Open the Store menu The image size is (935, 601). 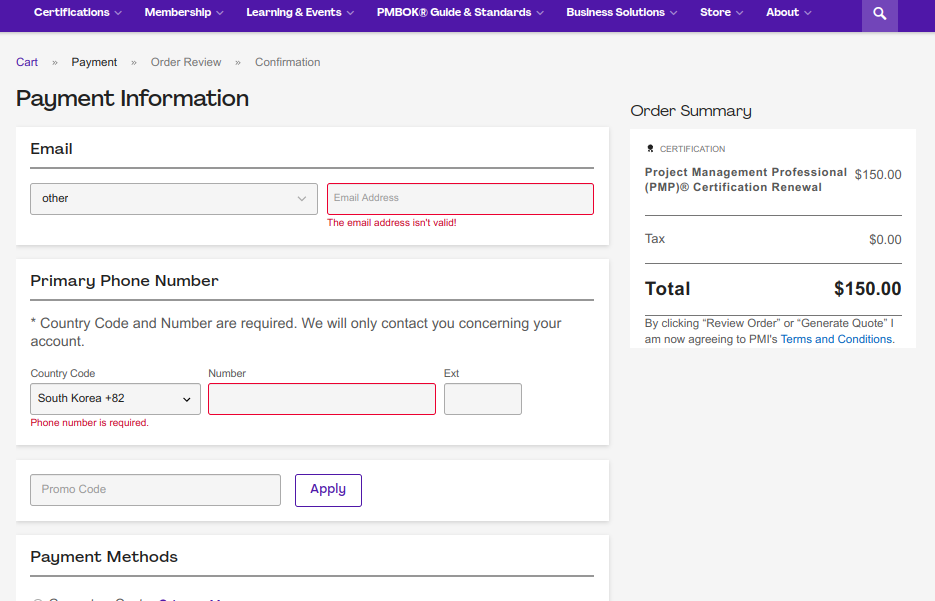(722, 13)
